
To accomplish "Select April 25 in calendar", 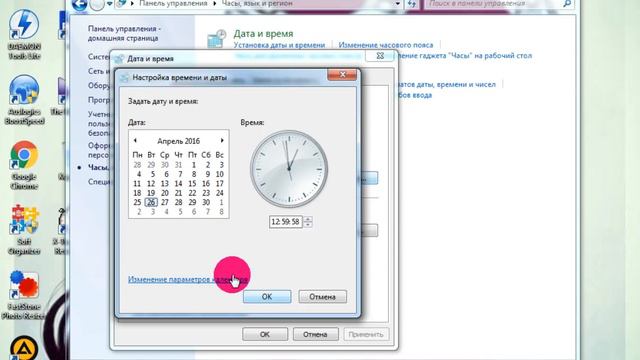I will coord(137,202).
